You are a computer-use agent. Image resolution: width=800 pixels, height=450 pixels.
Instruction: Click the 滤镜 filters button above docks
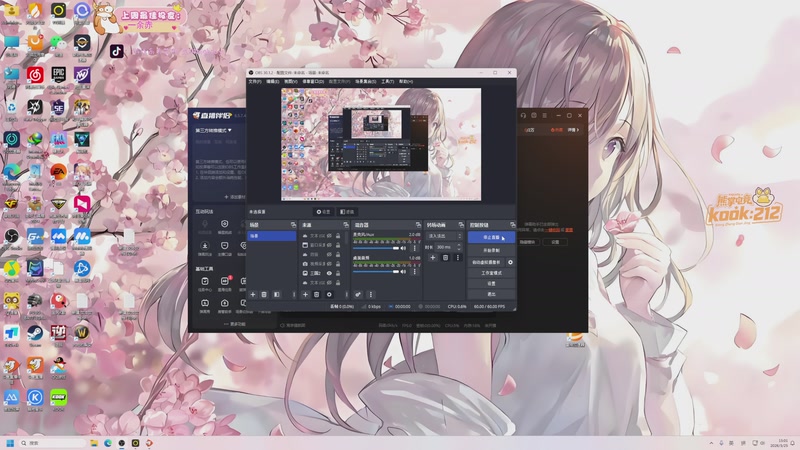347,212
